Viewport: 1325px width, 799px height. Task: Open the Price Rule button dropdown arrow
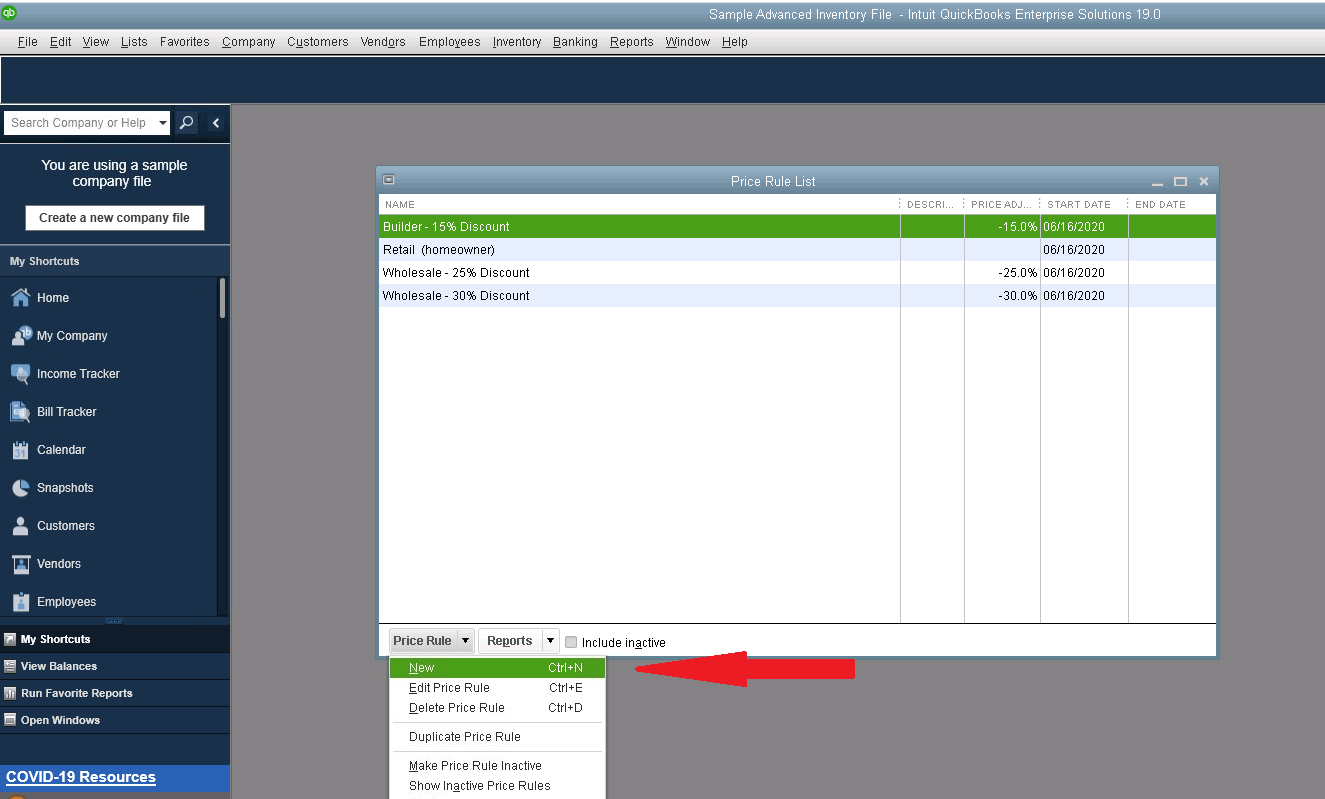coord(465,641)
